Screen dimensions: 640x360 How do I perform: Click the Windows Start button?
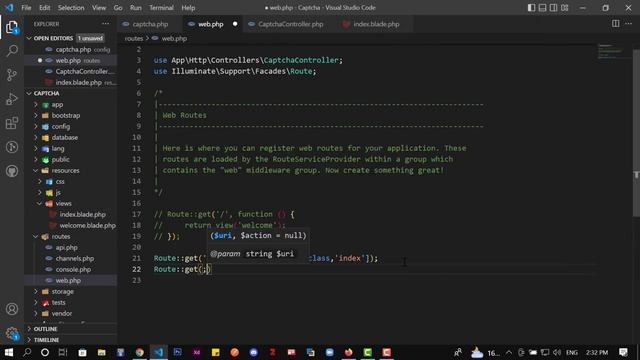[9, 352]
